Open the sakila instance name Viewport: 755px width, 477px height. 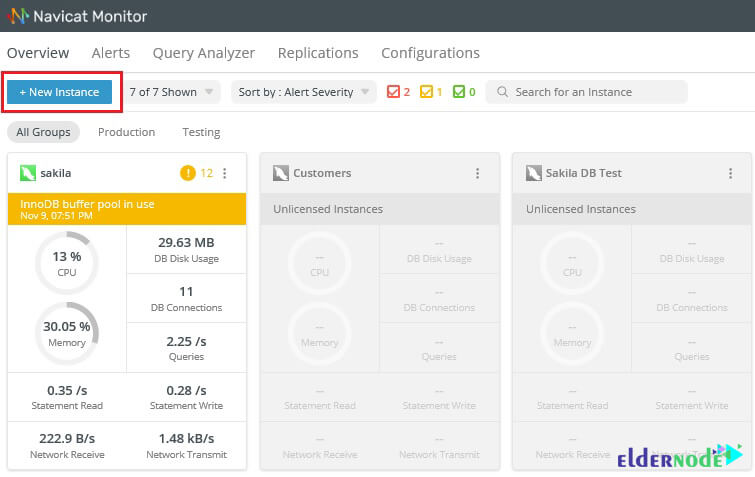coord(56,173)
